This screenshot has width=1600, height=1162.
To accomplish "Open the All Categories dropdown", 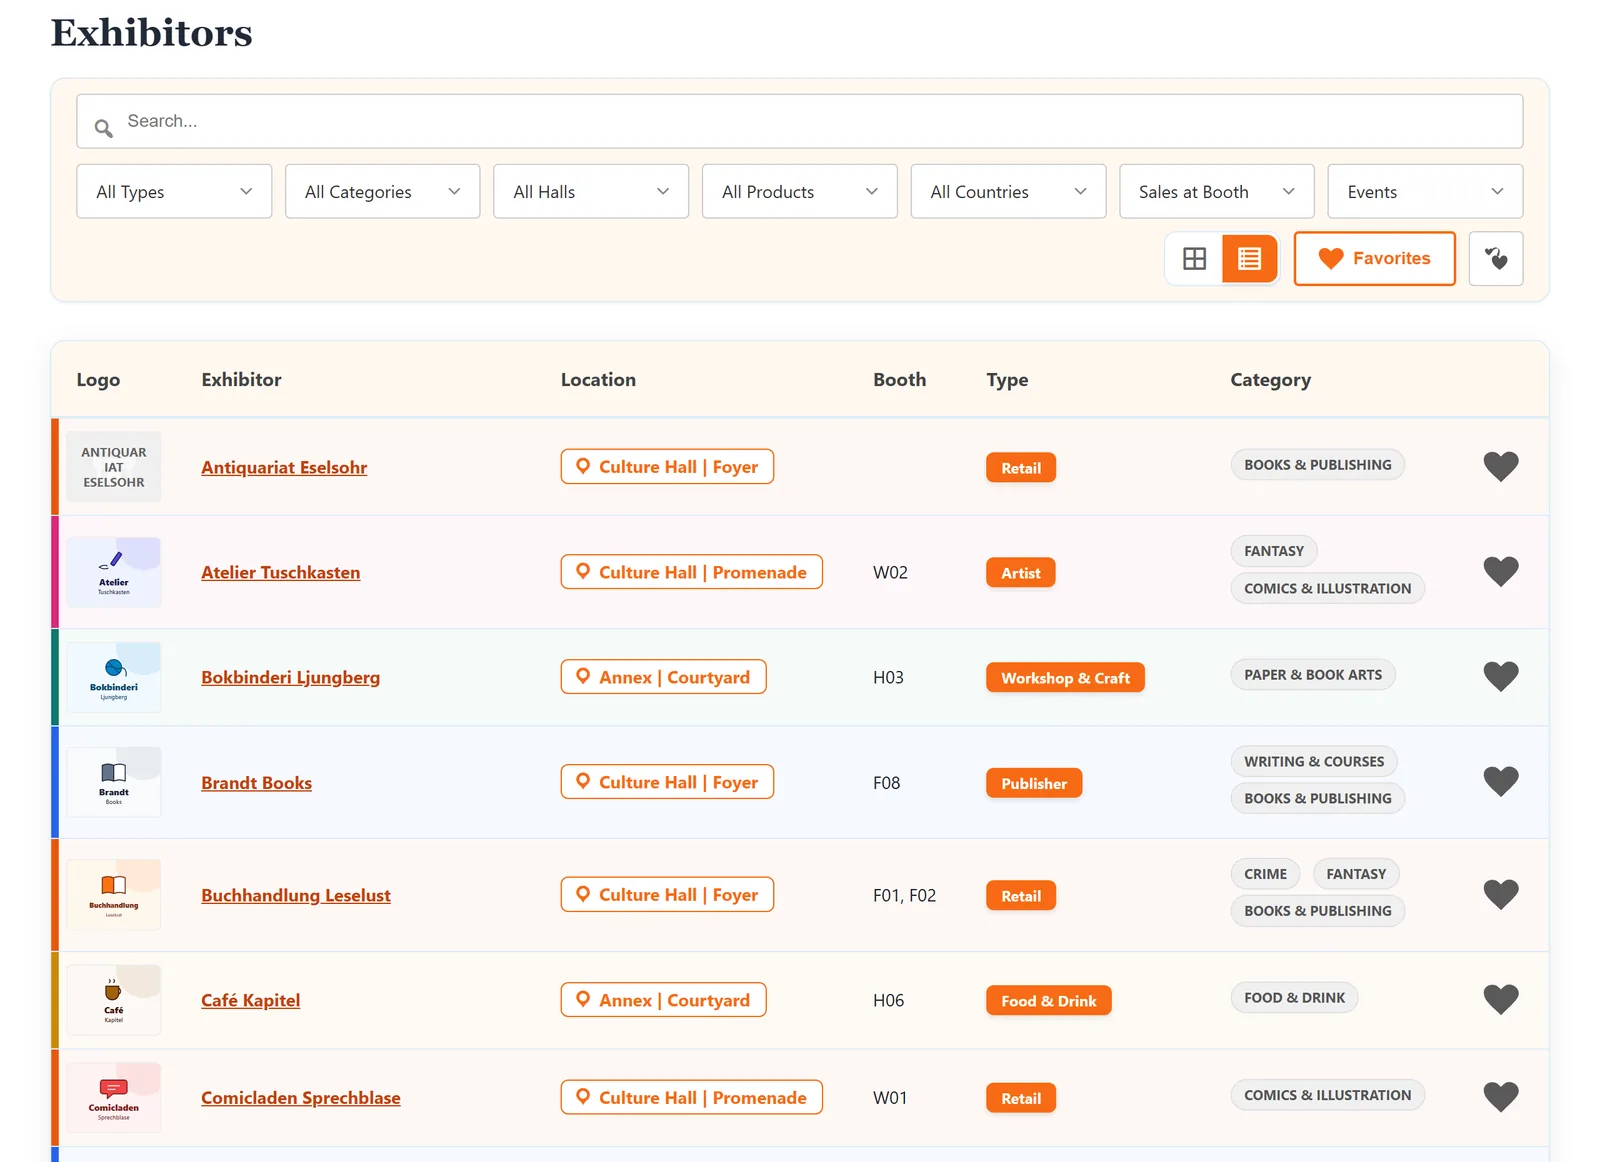I will click(382, 191).
